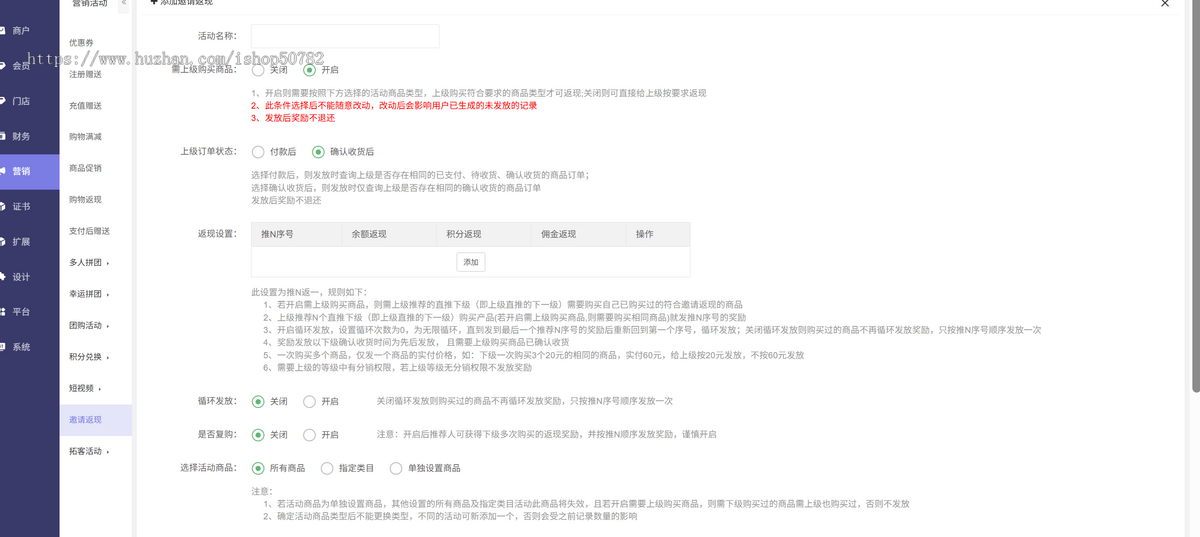Set 是否复购 to 开启

coord(321,435)
